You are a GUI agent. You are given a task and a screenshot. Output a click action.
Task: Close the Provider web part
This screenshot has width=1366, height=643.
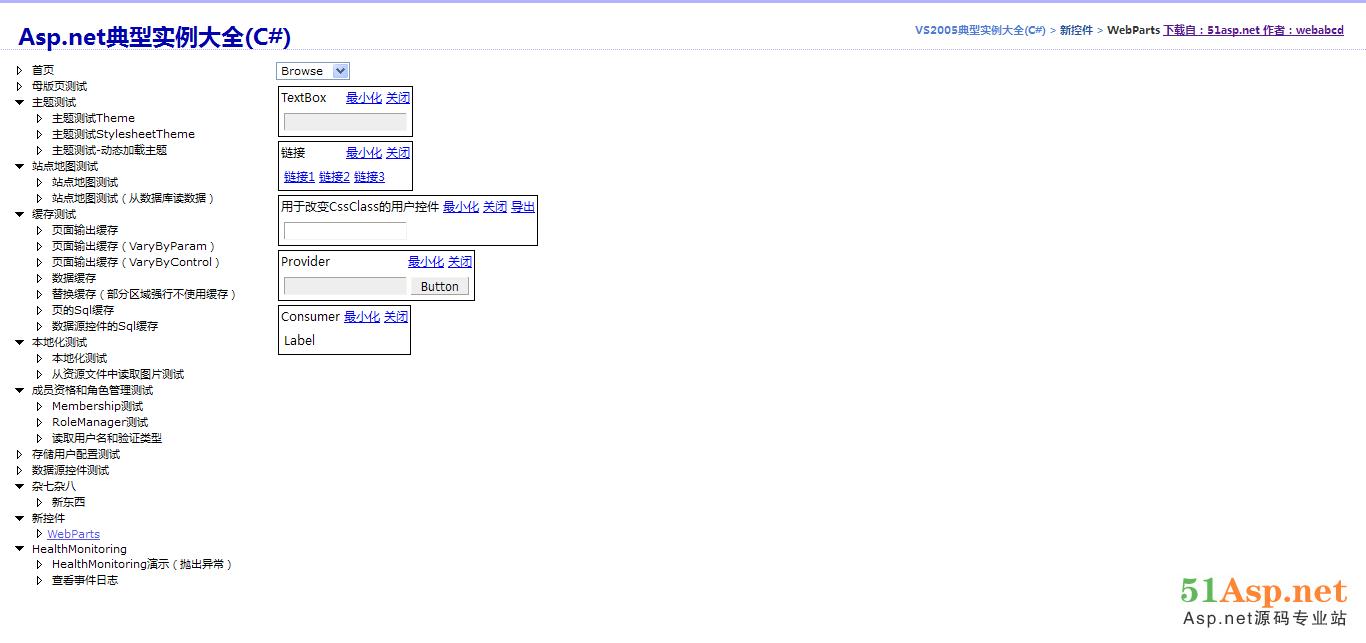(460, 262)
